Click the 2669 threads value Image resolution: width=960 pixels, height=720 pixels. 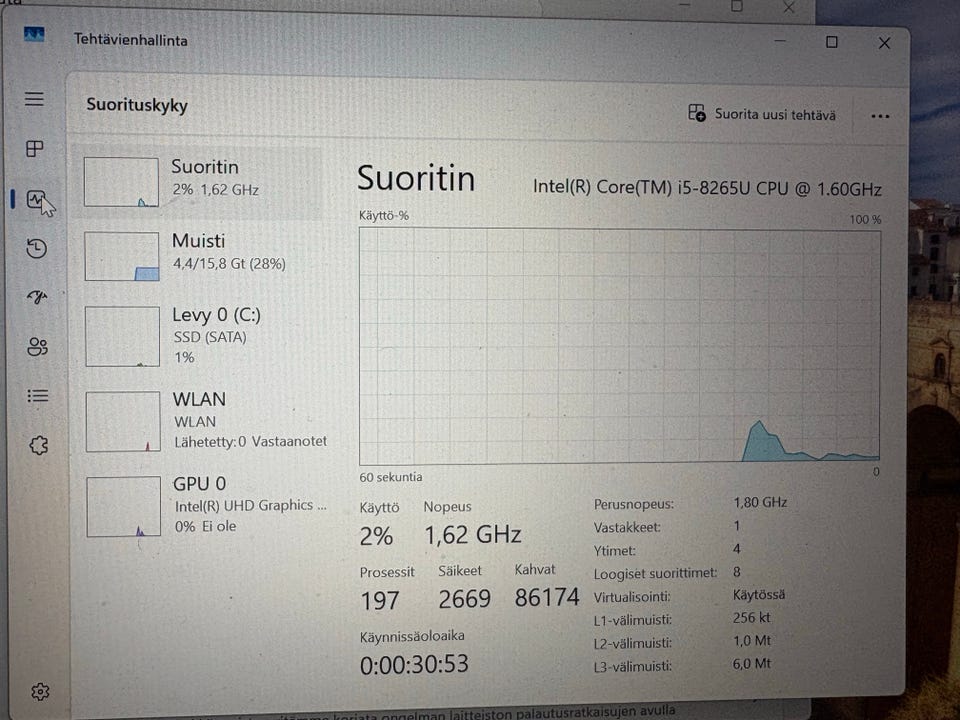465,599
